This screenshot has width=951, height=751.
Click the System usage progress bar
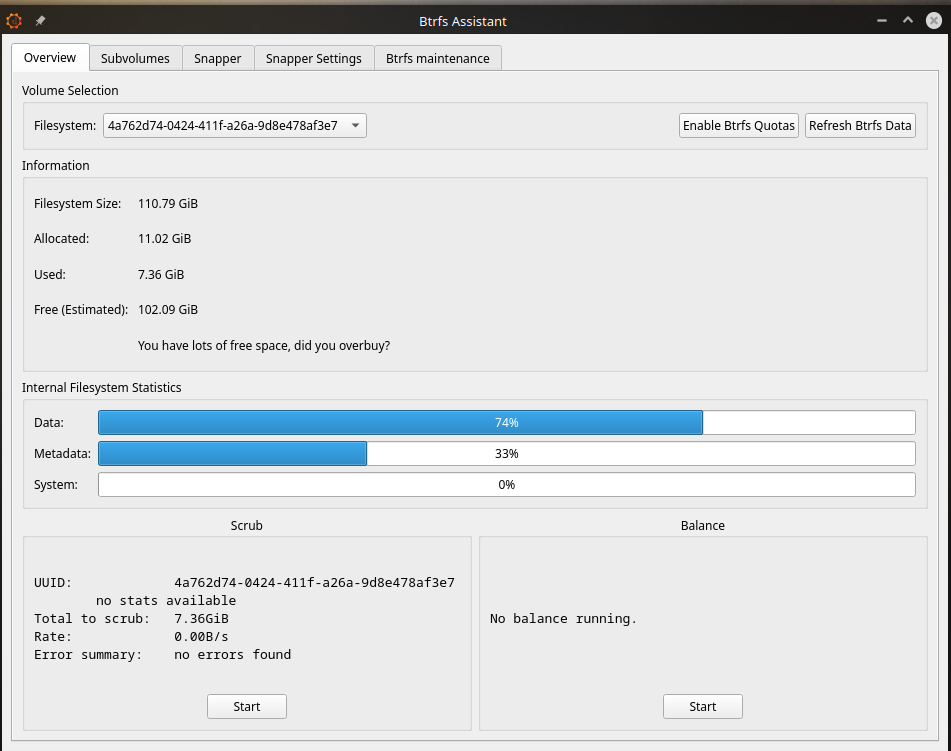tap(506, 485)
